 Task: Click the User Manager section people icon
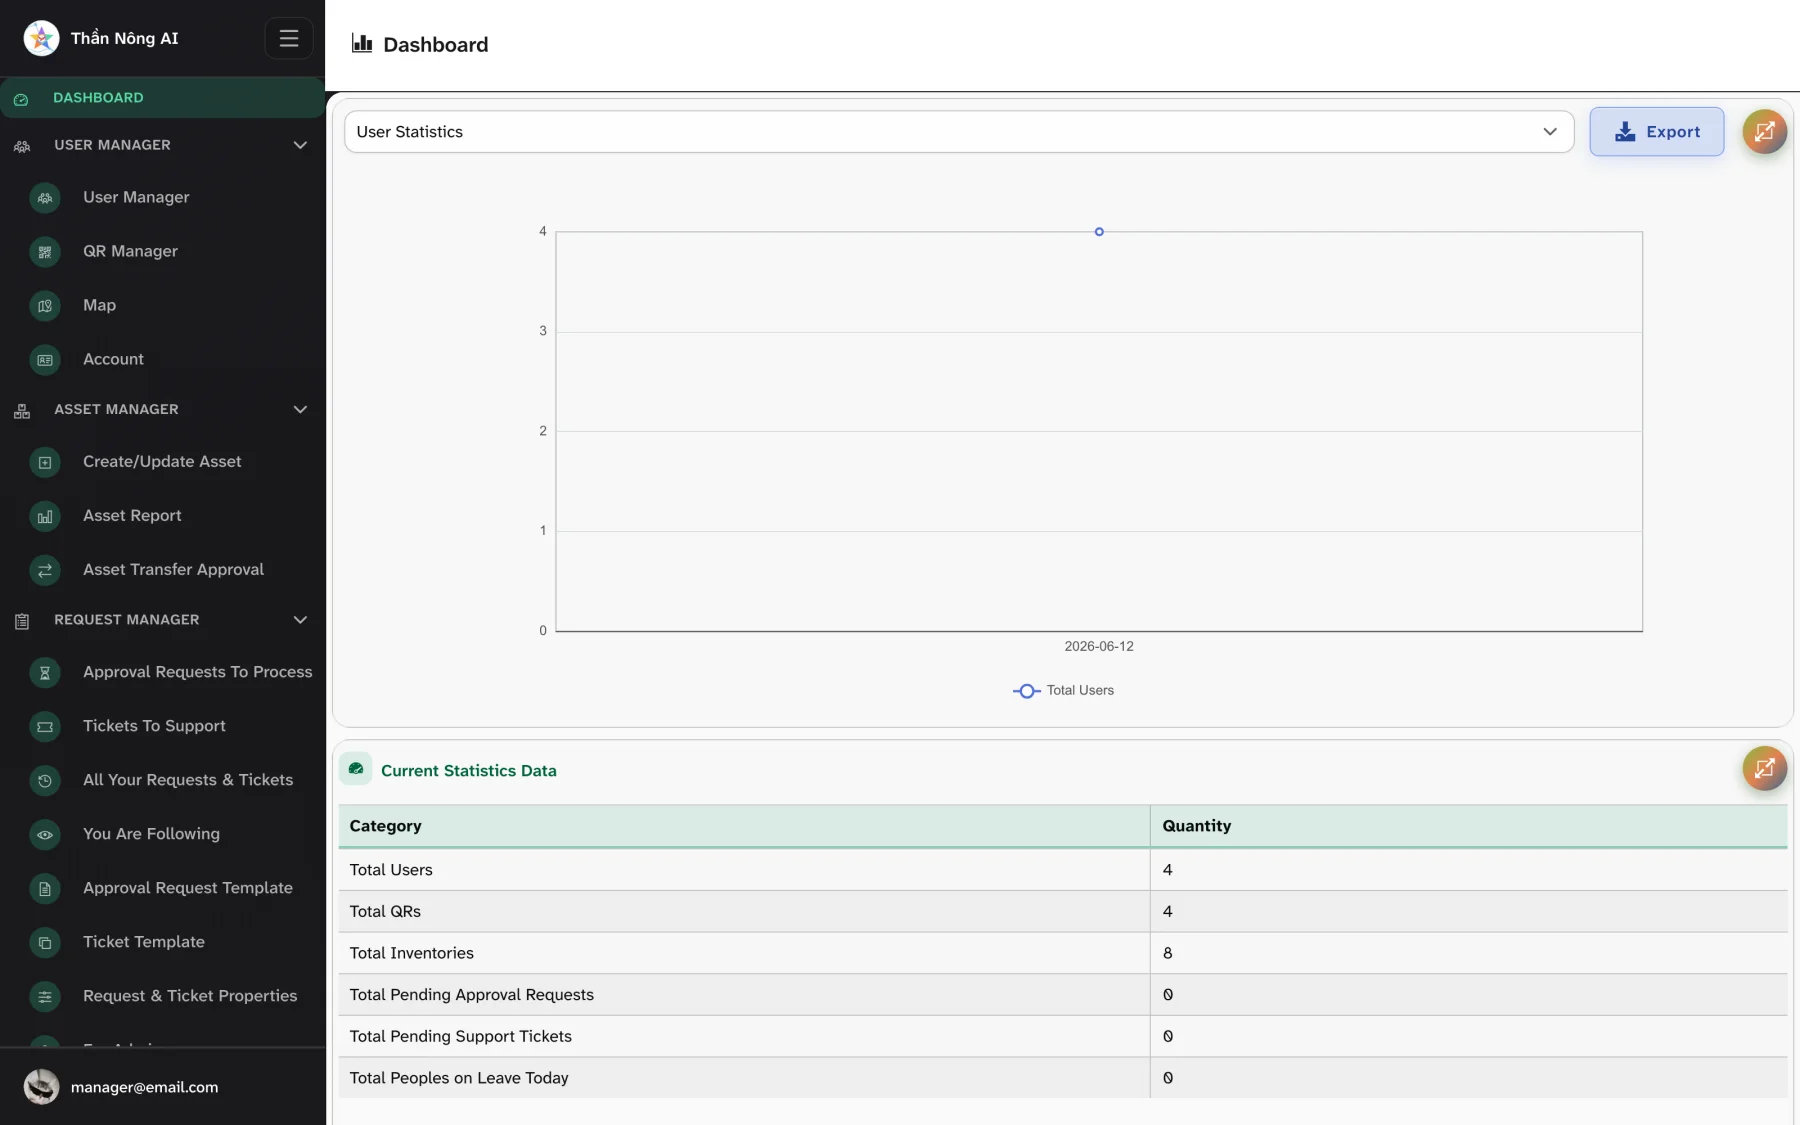[x=22, y=146]
